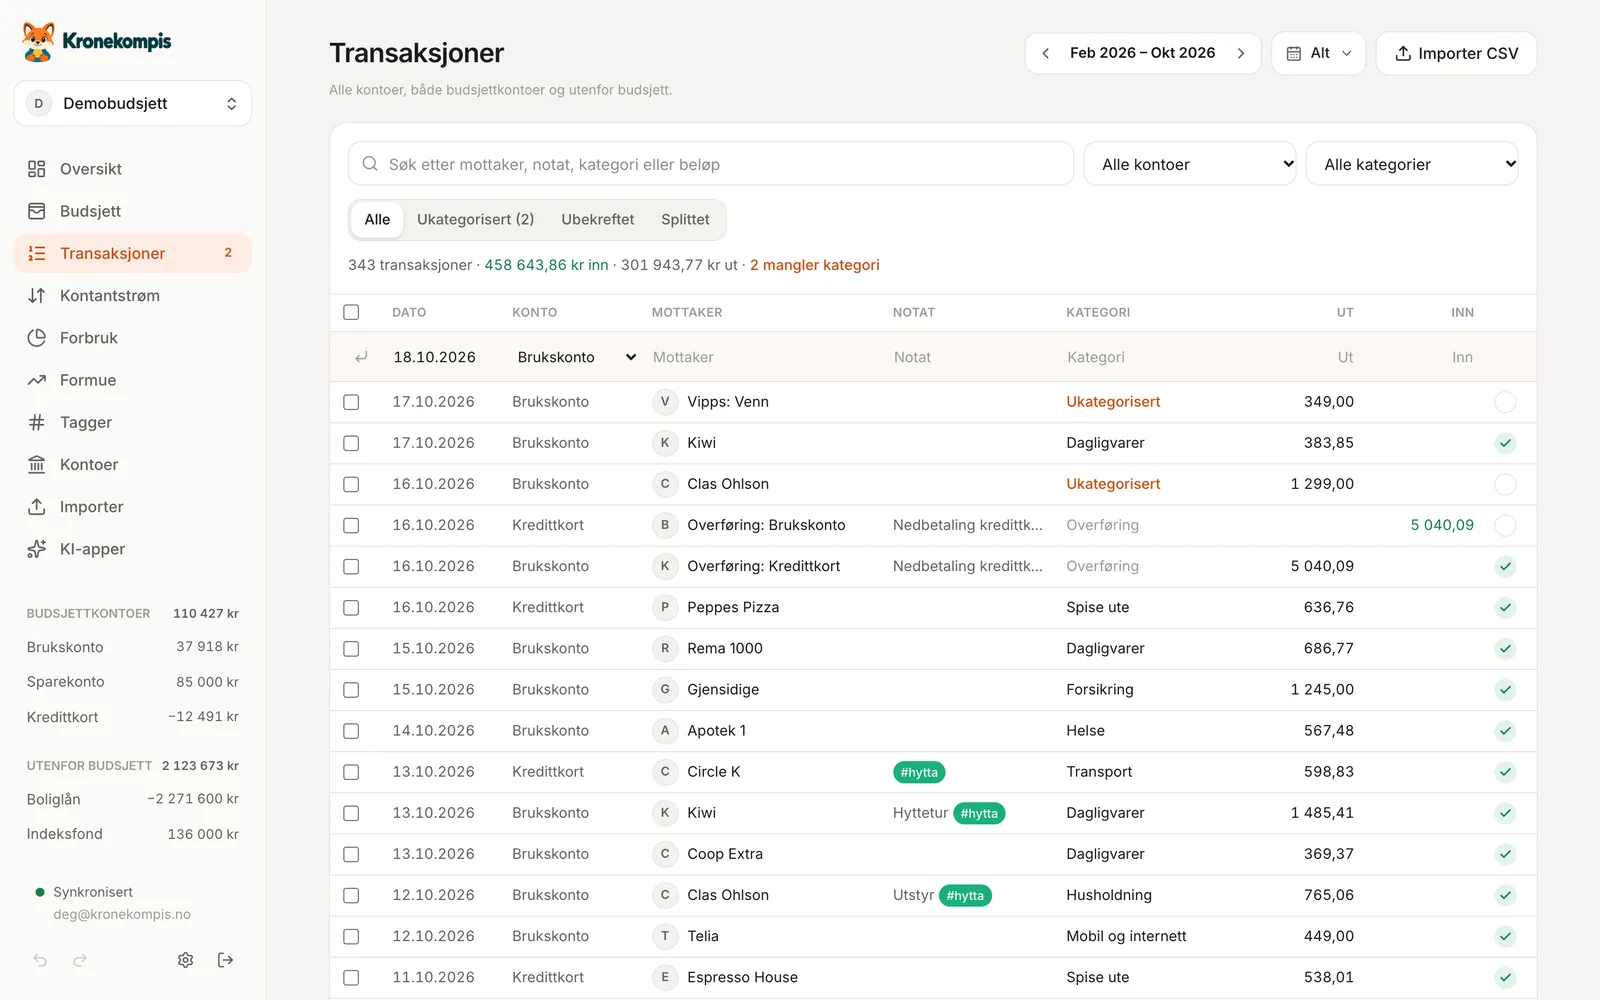
Task: Click the Espresso House avatar icon
Action: pos(665,977)
